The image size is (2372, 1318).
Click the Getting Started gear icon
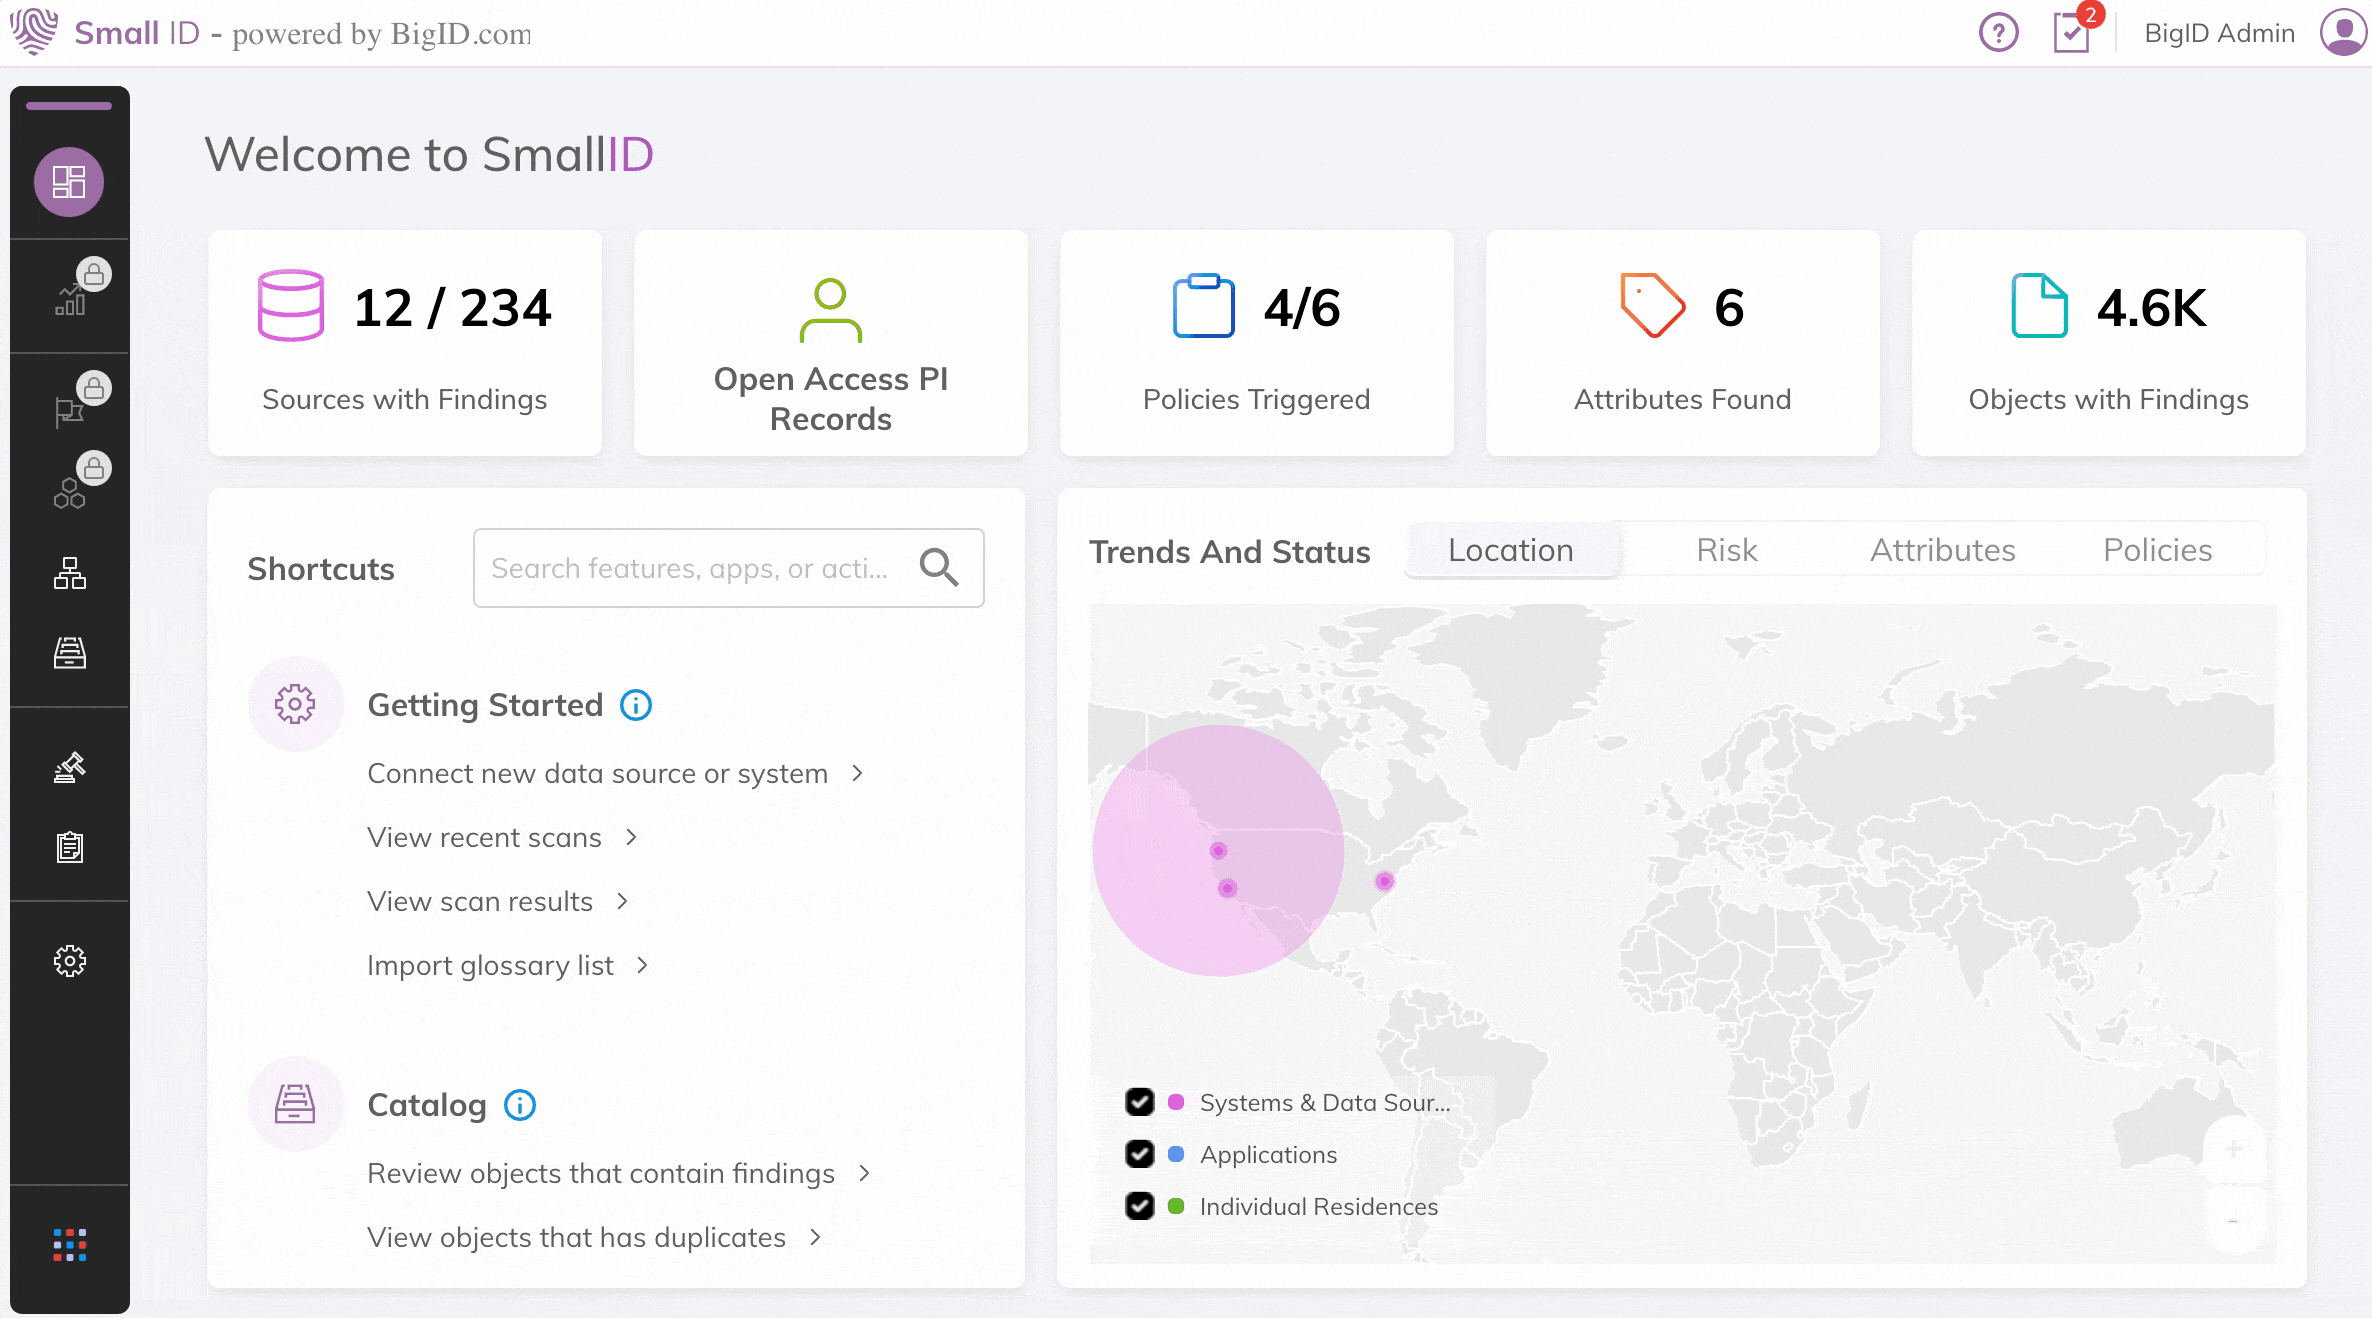point(295,704)
